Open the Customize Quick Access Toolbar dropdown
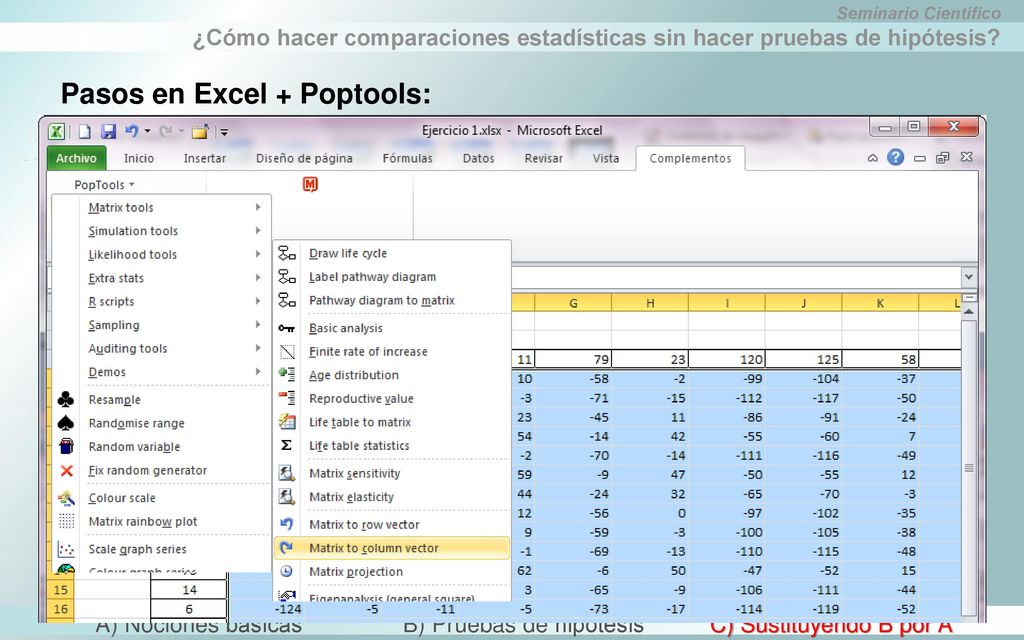Image resolution: width=1024 pixels, height=640 pixels. [224, 132]
